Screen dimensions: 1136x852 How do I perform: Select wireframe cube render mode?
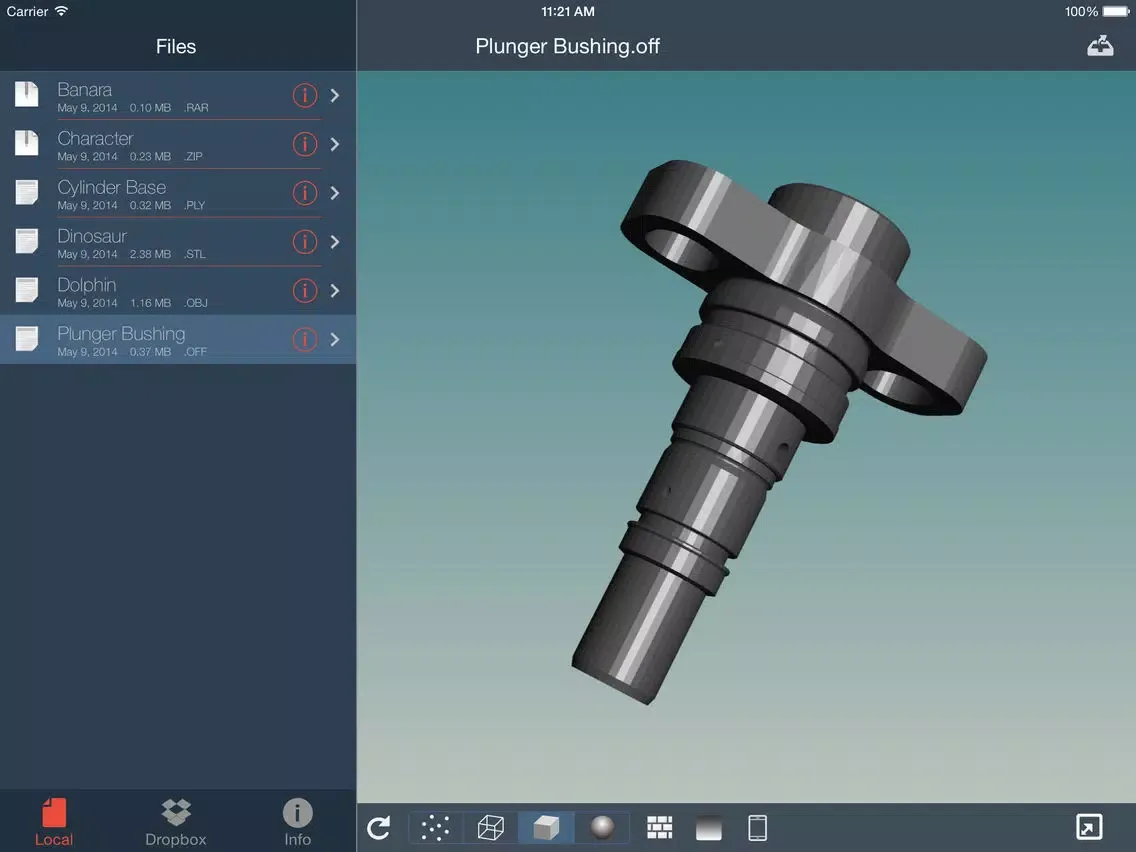[490, 827]
